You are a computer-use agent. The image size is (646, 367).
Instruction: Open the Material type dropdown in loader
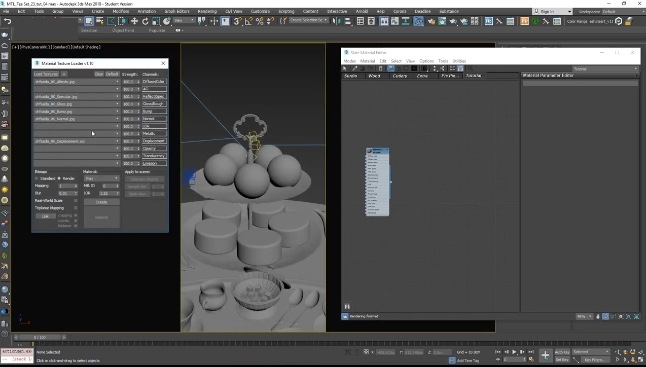click(x=101, y=178)
